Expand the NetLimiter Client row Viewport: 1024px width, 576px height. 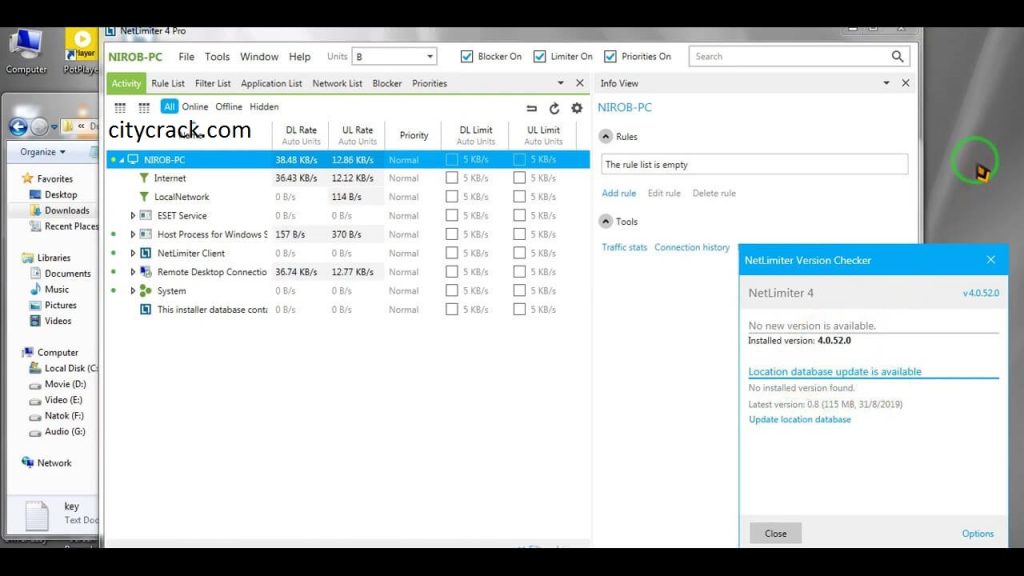coord(133,253)
